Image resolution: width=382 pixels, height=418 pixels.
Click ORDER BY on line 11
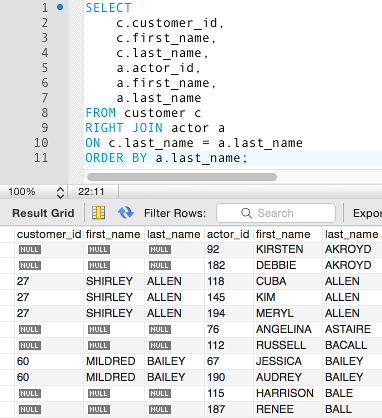pos(116,158)
